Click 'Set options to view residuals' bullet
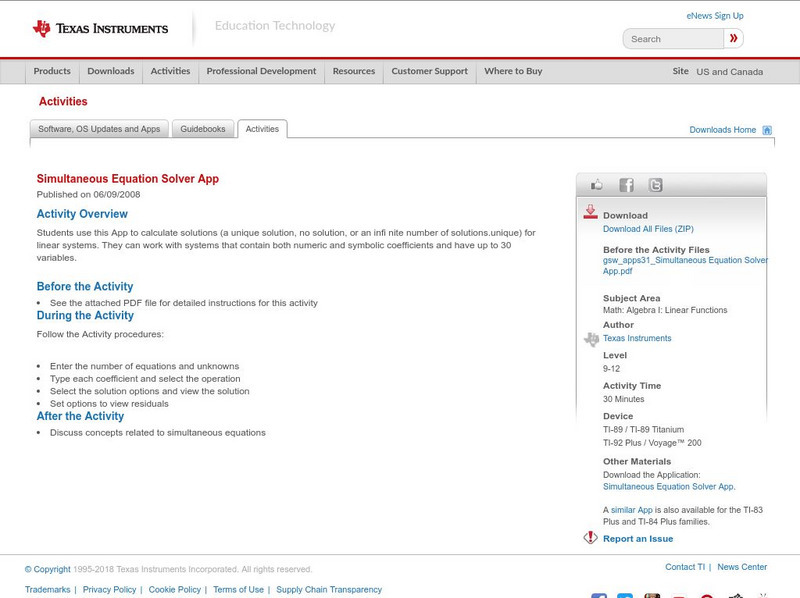Image resolution: width=800 pixels, height=598 pixels. point(109,404)
